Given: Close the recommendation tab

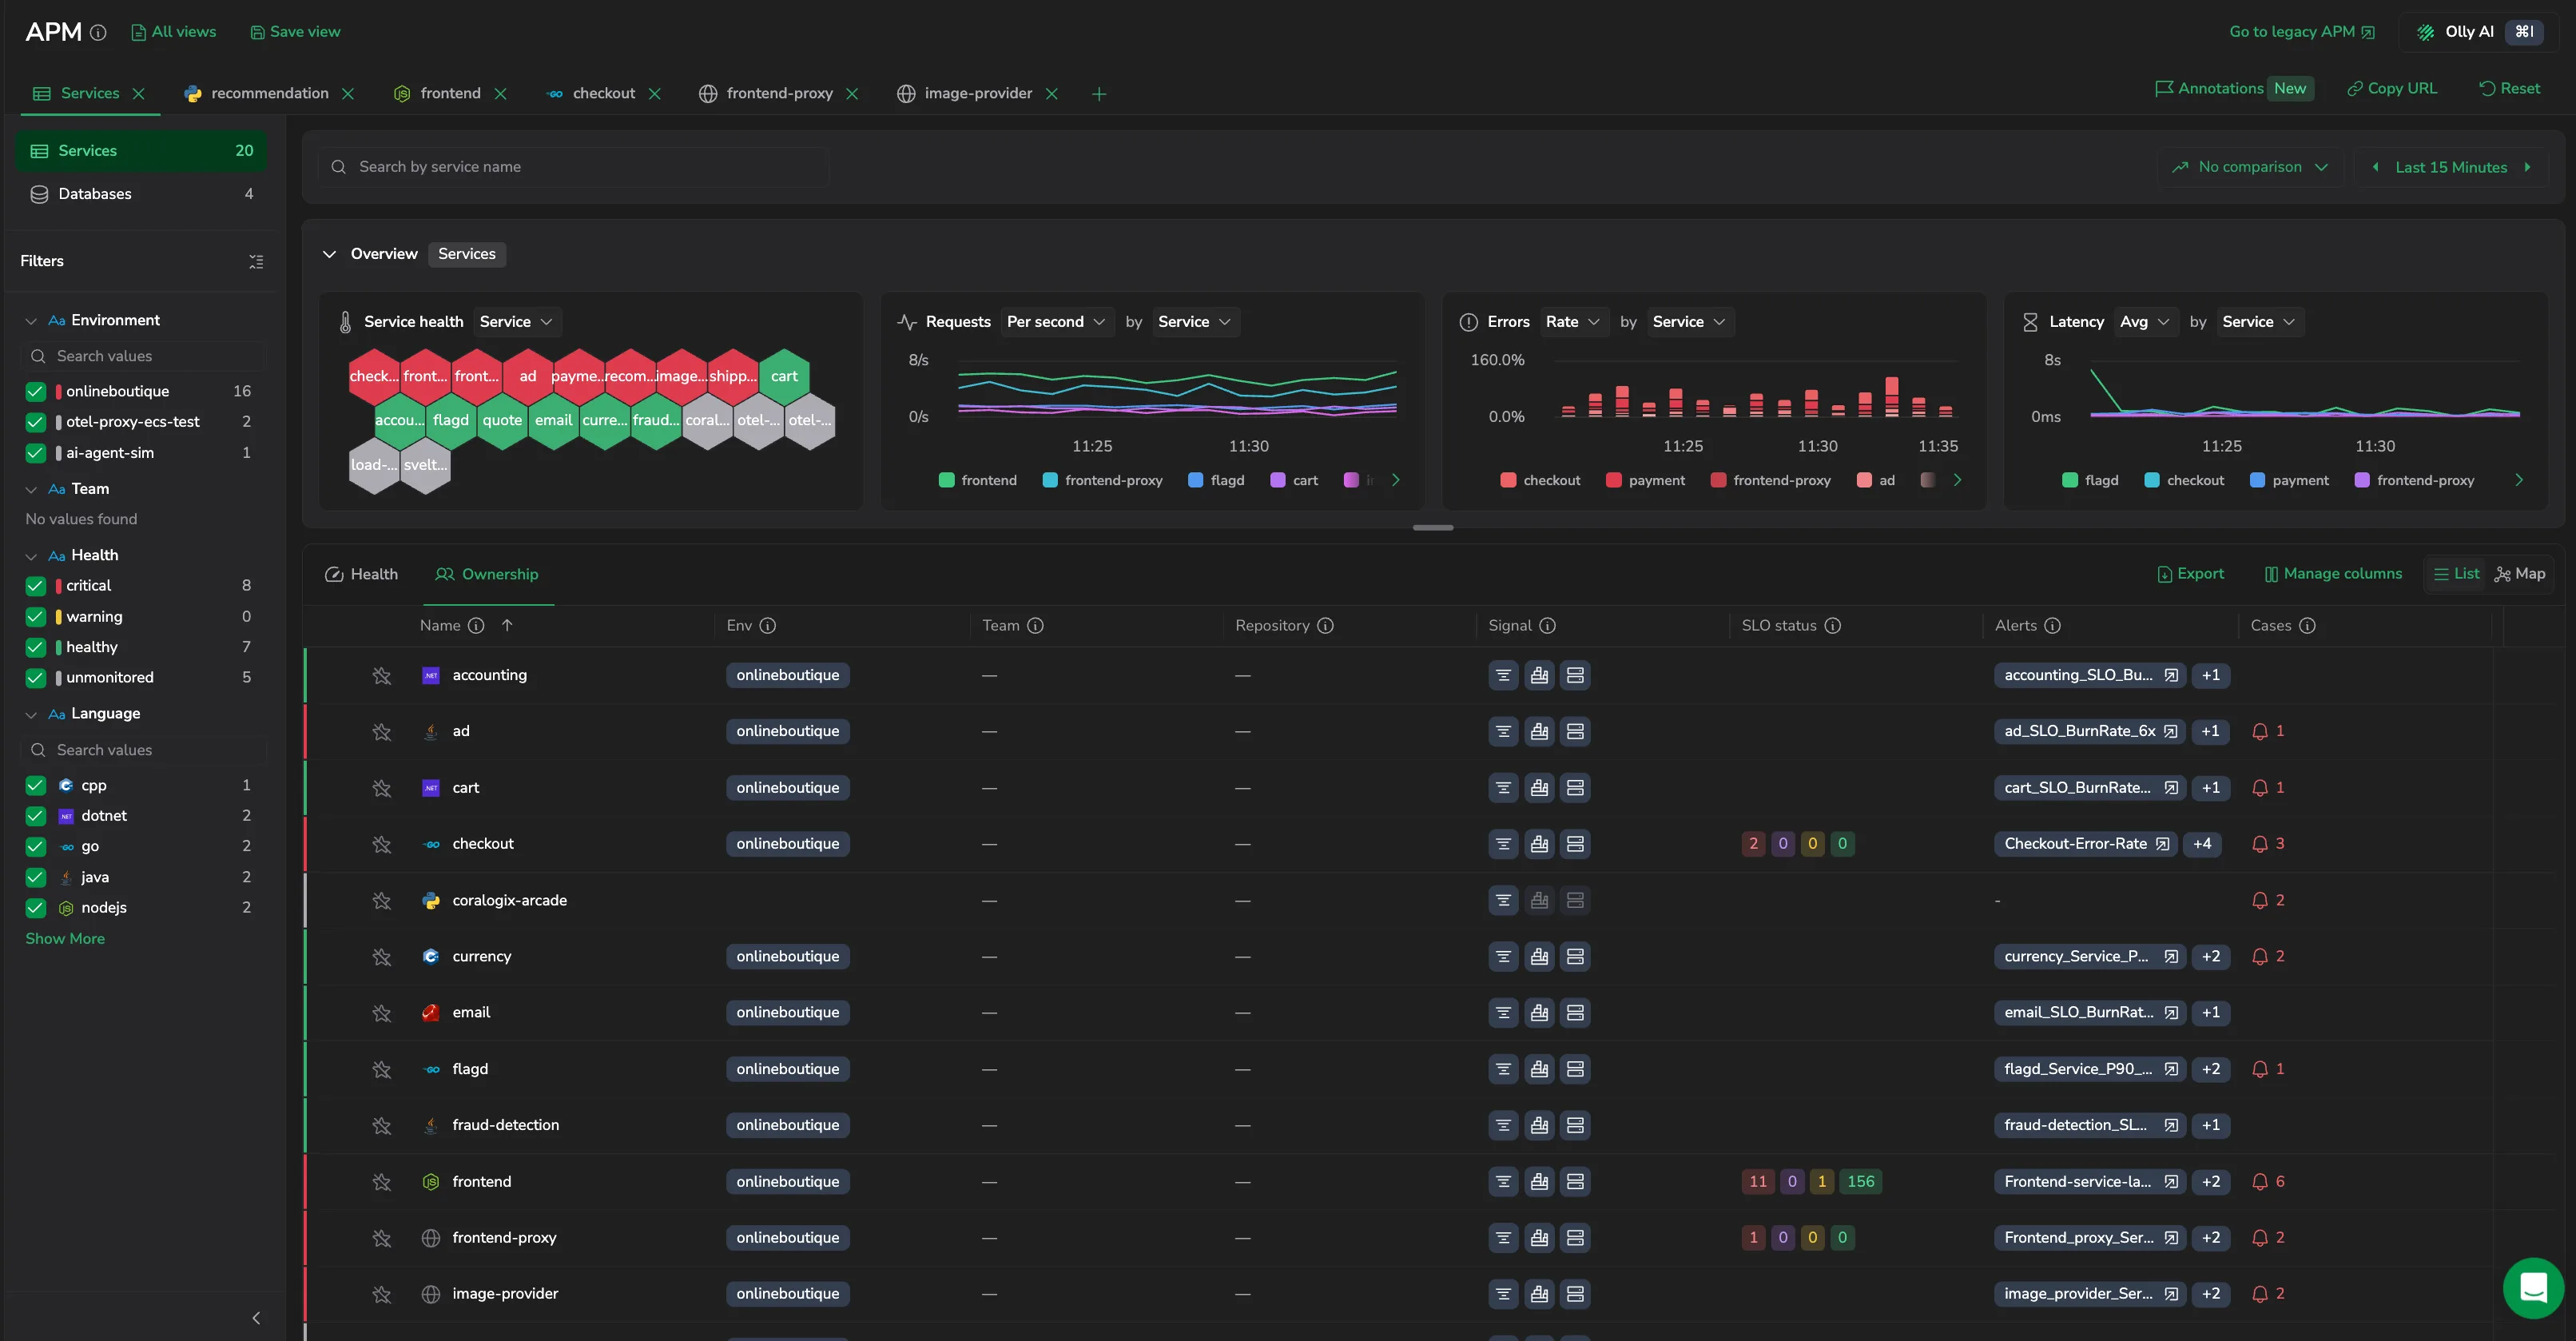Looking at the screenshot, I should click(348, 94).
